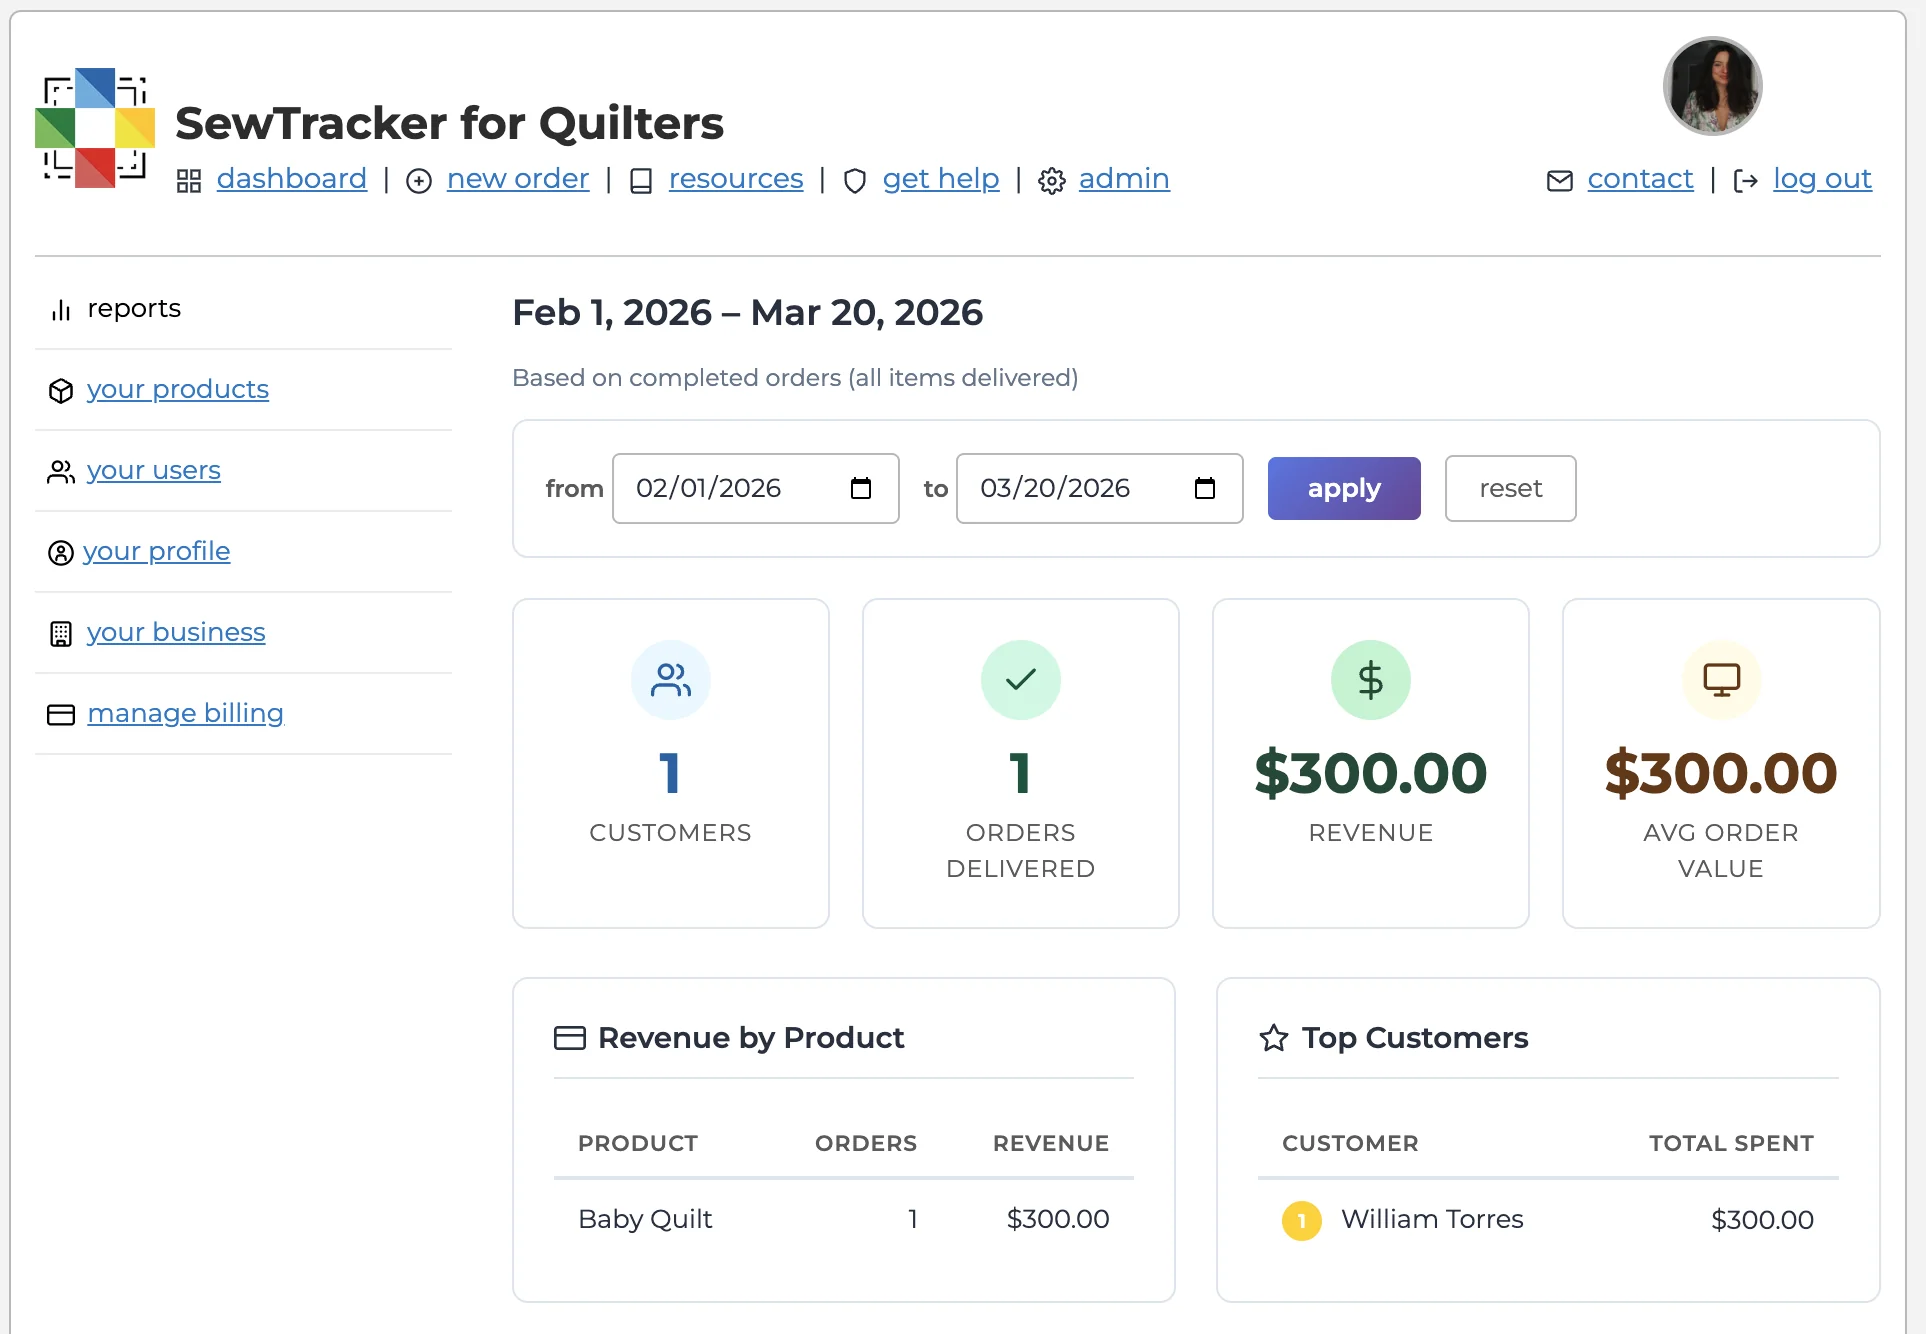
Task: Click the your products box icon
Action: (60, 391)
